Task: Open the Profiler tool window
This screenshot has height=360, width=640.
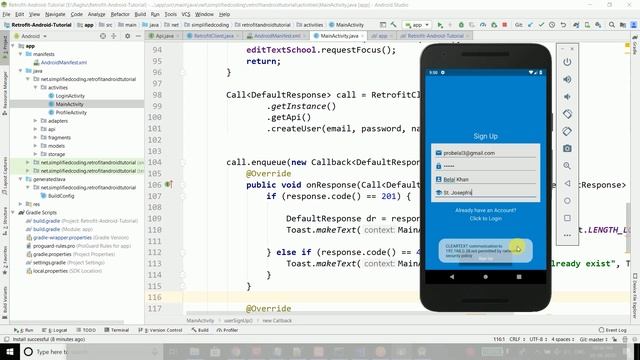Action: [x=228, y=330]
